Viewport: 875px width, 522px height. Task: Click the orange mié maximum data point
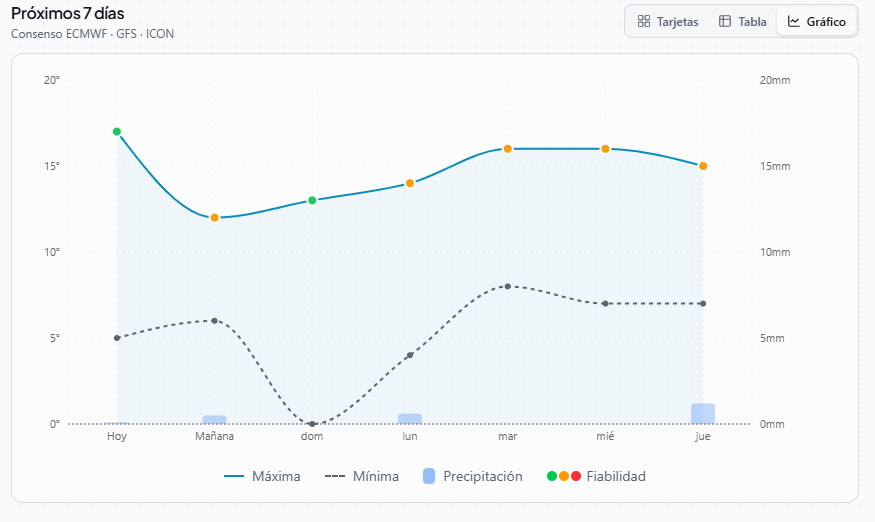point(605,149)
